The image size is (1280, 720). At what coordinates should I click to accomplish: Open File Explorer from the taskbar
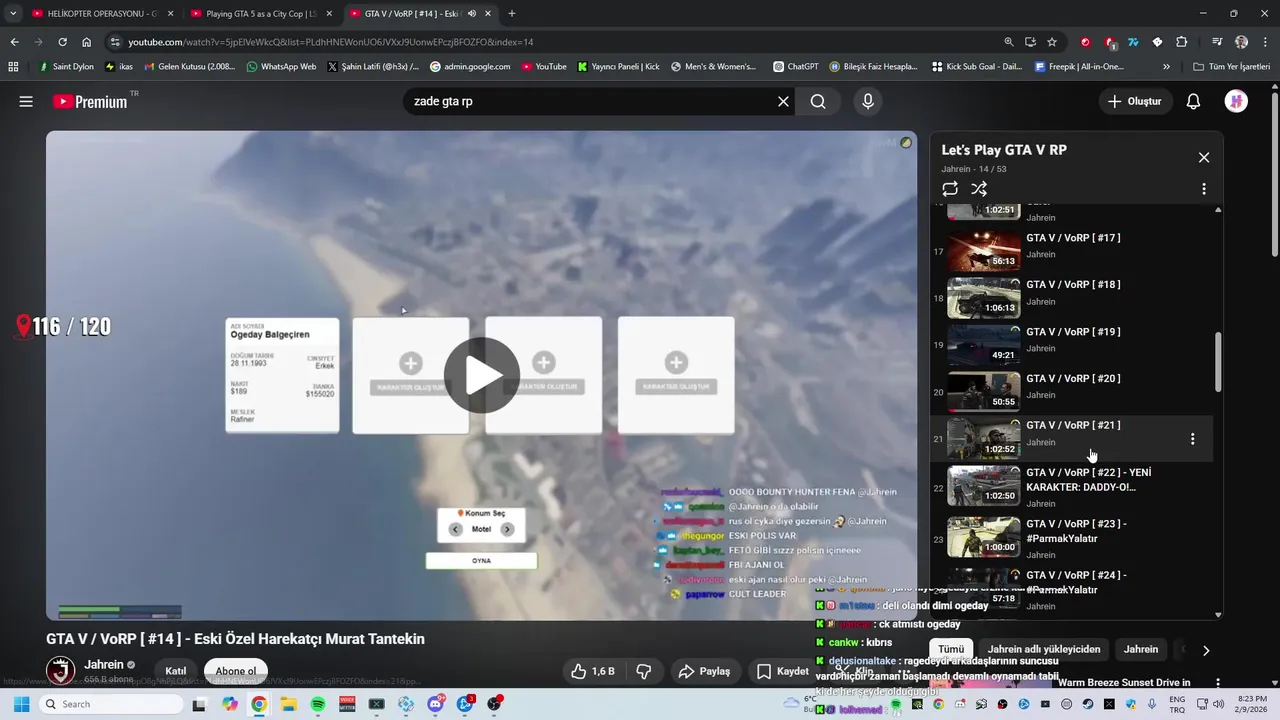pyautogui.click(x=288, y=704)
